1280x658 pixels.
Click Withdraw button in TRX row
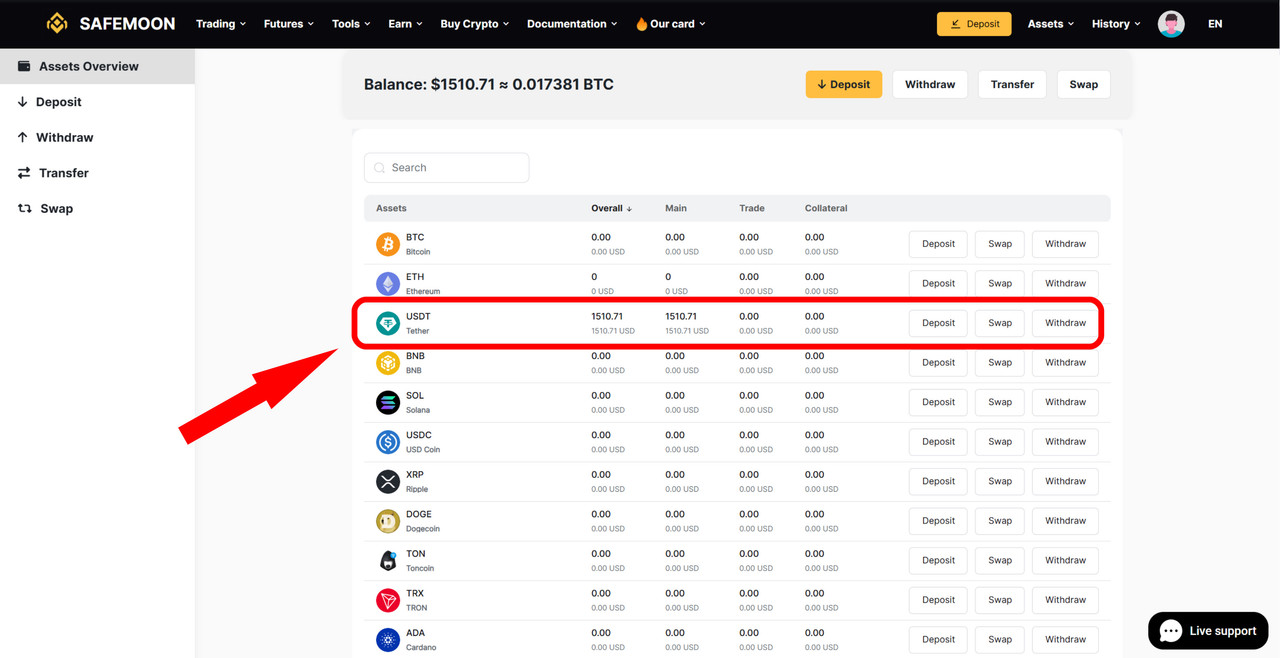1065,600
